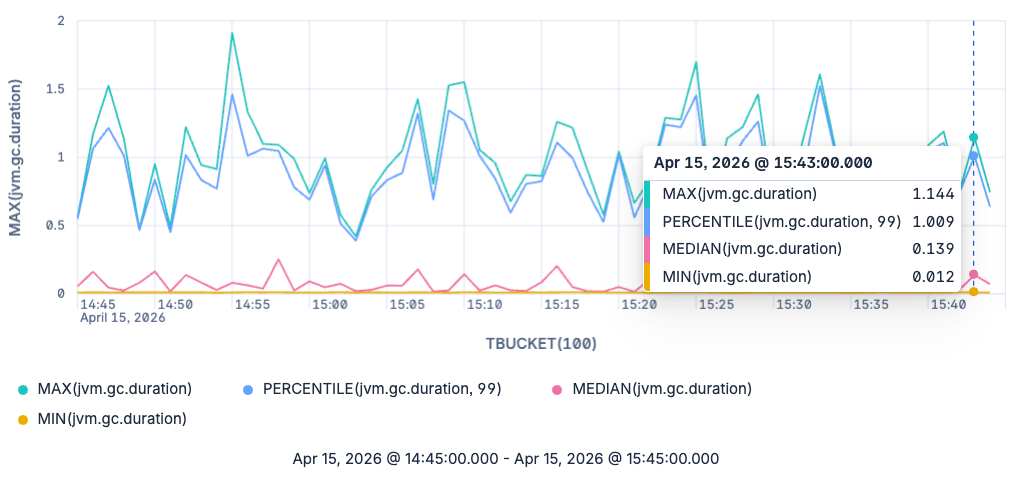
Task: Toggle MAX(jvm.gc.duration) legend series
Action: click(x=105, y=389)
